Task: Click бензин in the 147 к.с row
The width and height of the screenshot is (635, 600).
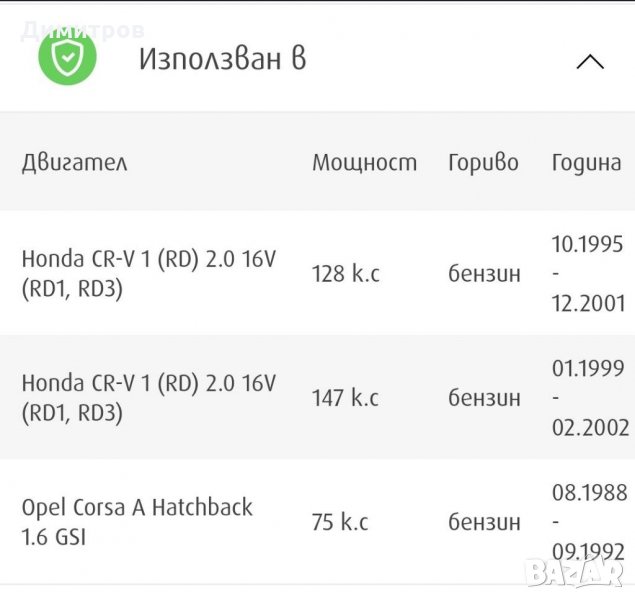Action: pos(484,397)
